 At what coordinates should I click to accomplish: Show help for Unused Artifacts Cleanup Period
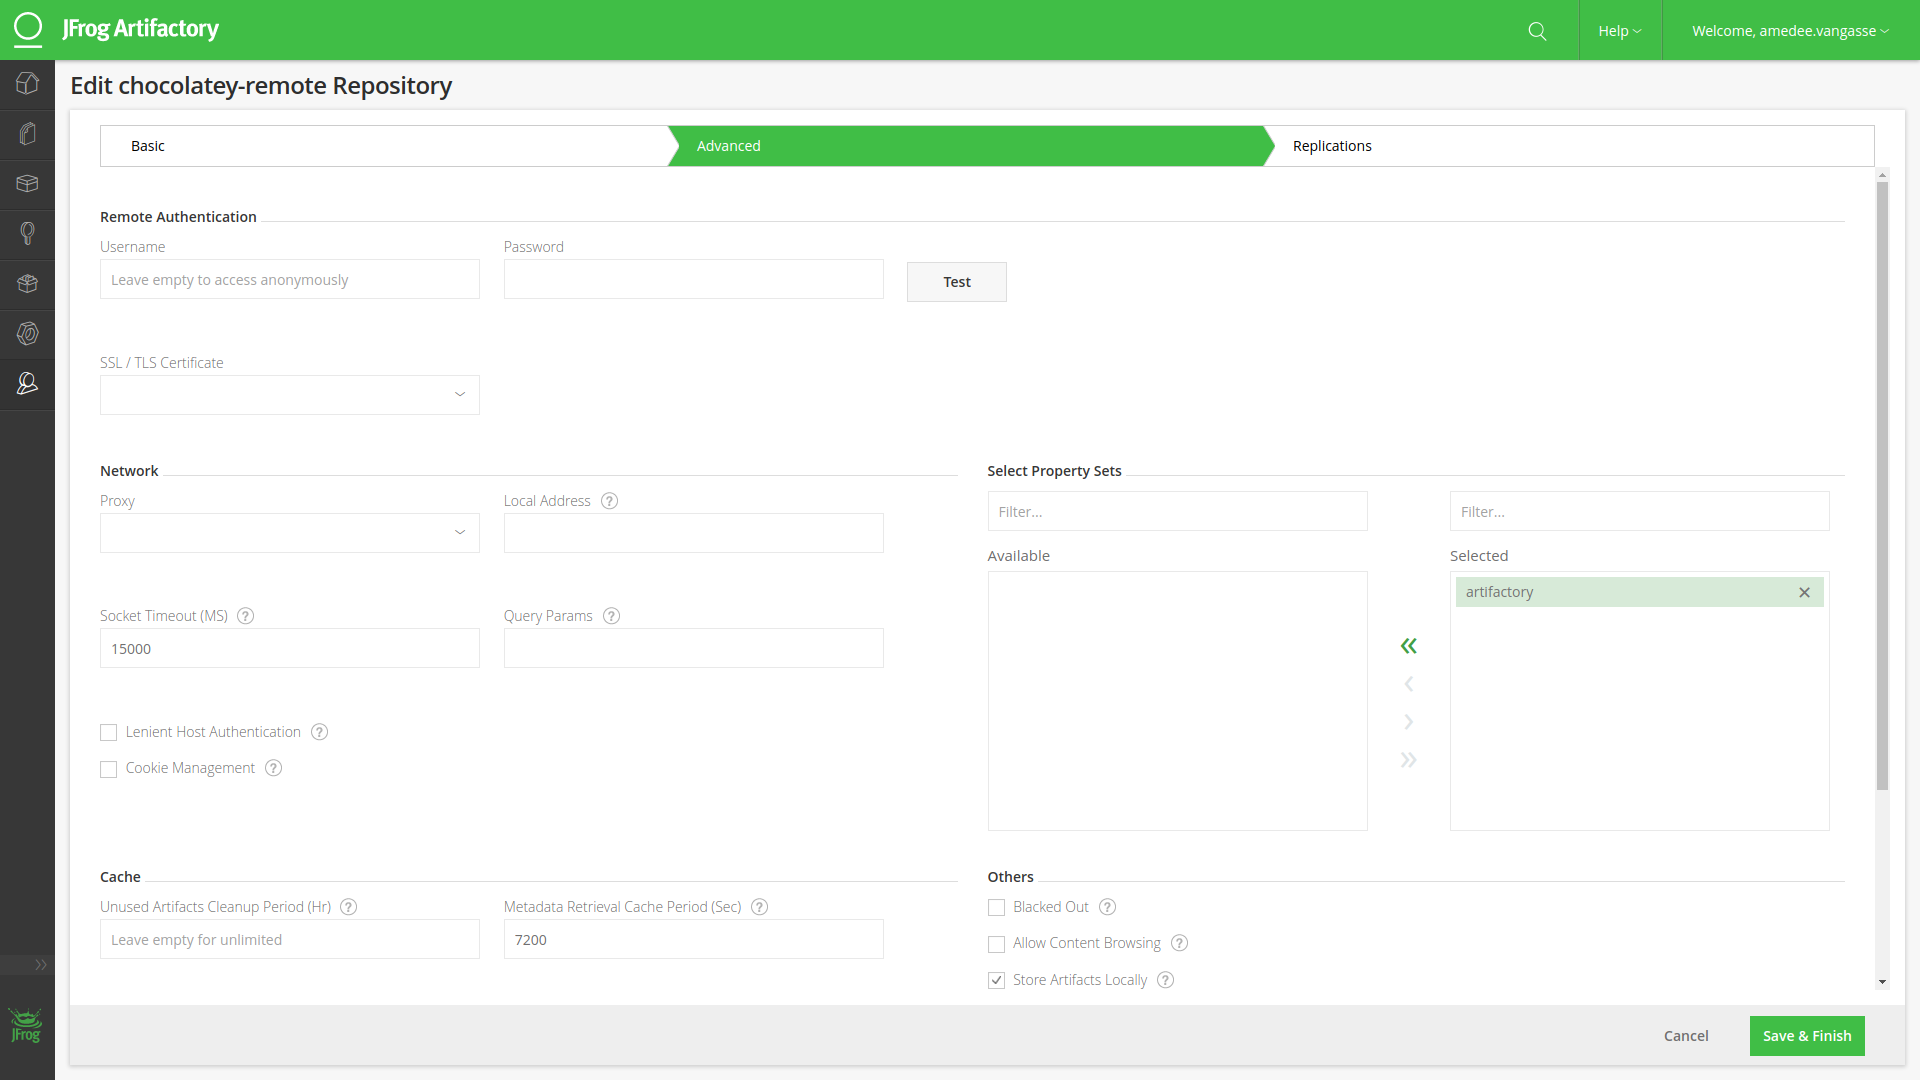pyautogui.click(x=348, y=907)
